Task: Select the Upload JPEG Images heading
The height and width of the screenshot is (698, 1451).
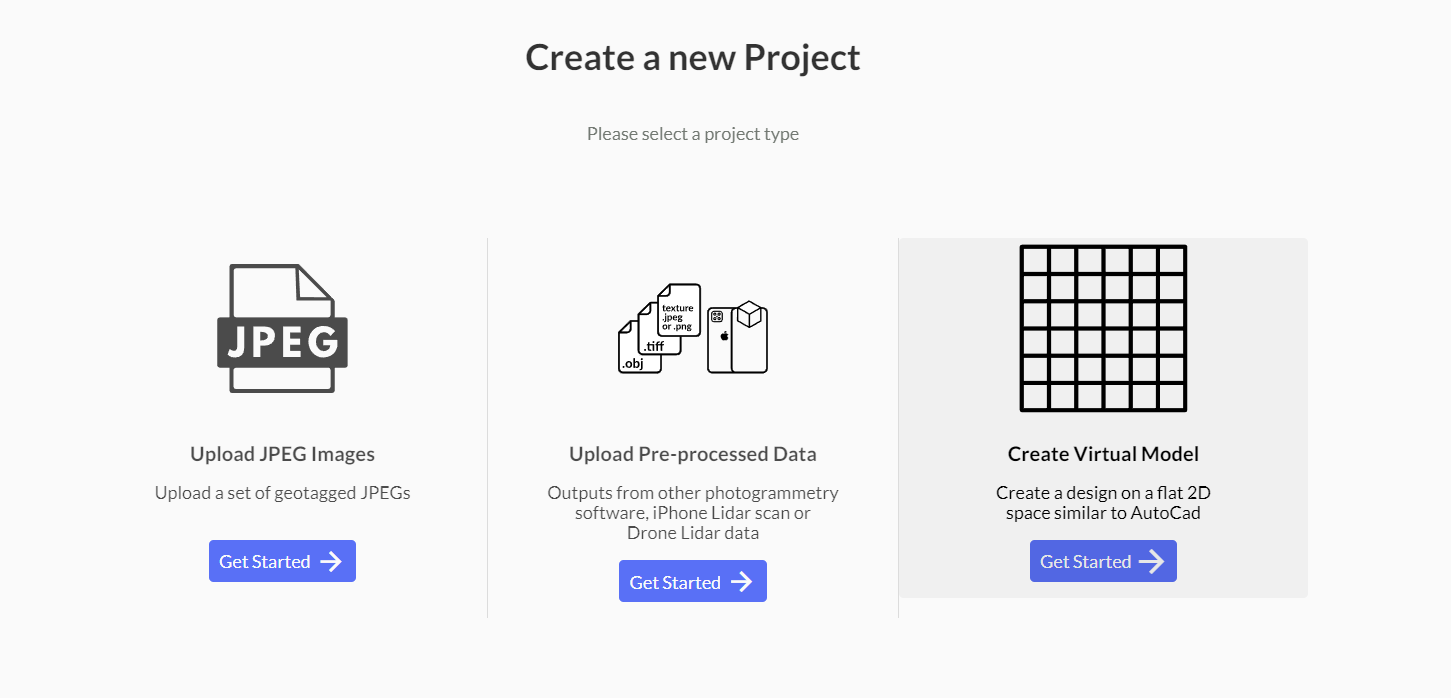Action: (x=282, y=454)
